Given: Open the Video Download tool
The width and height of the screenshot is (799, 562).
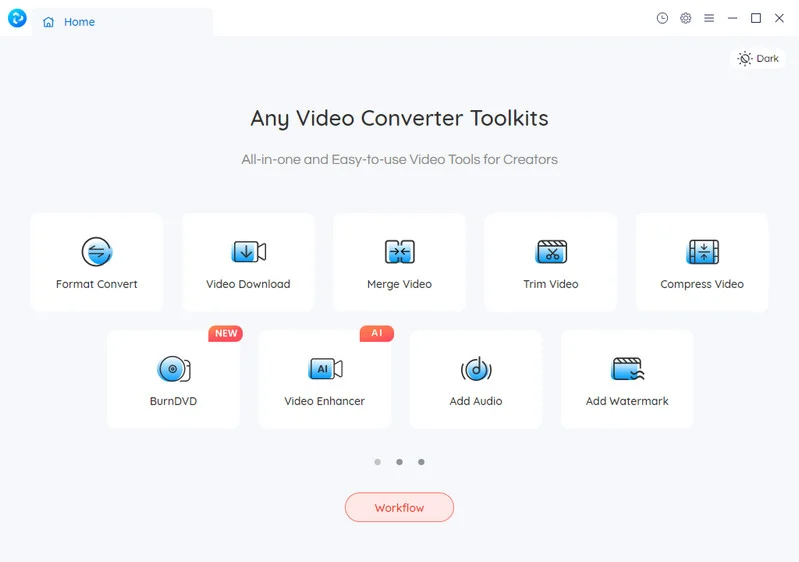Looking at the screenshot, I should (x=248, y=262).
